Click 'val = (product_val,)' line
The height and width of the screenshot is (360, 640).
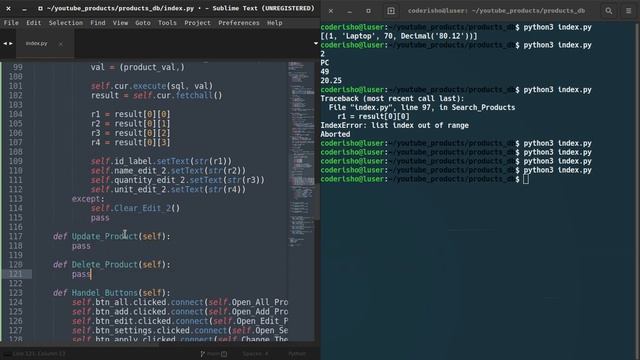pos(138,67)
